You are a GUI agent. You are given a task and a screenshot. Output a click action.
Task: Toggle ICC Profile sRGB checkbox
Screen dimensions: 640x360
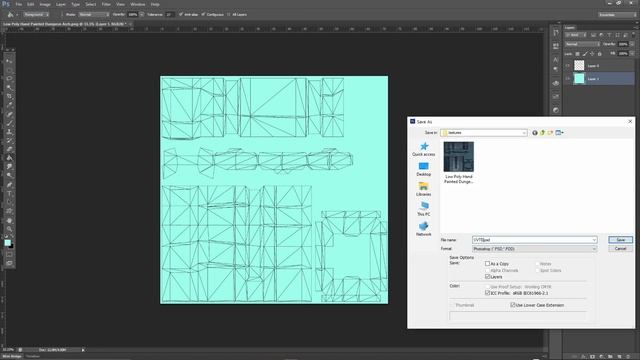coord(487,293)
